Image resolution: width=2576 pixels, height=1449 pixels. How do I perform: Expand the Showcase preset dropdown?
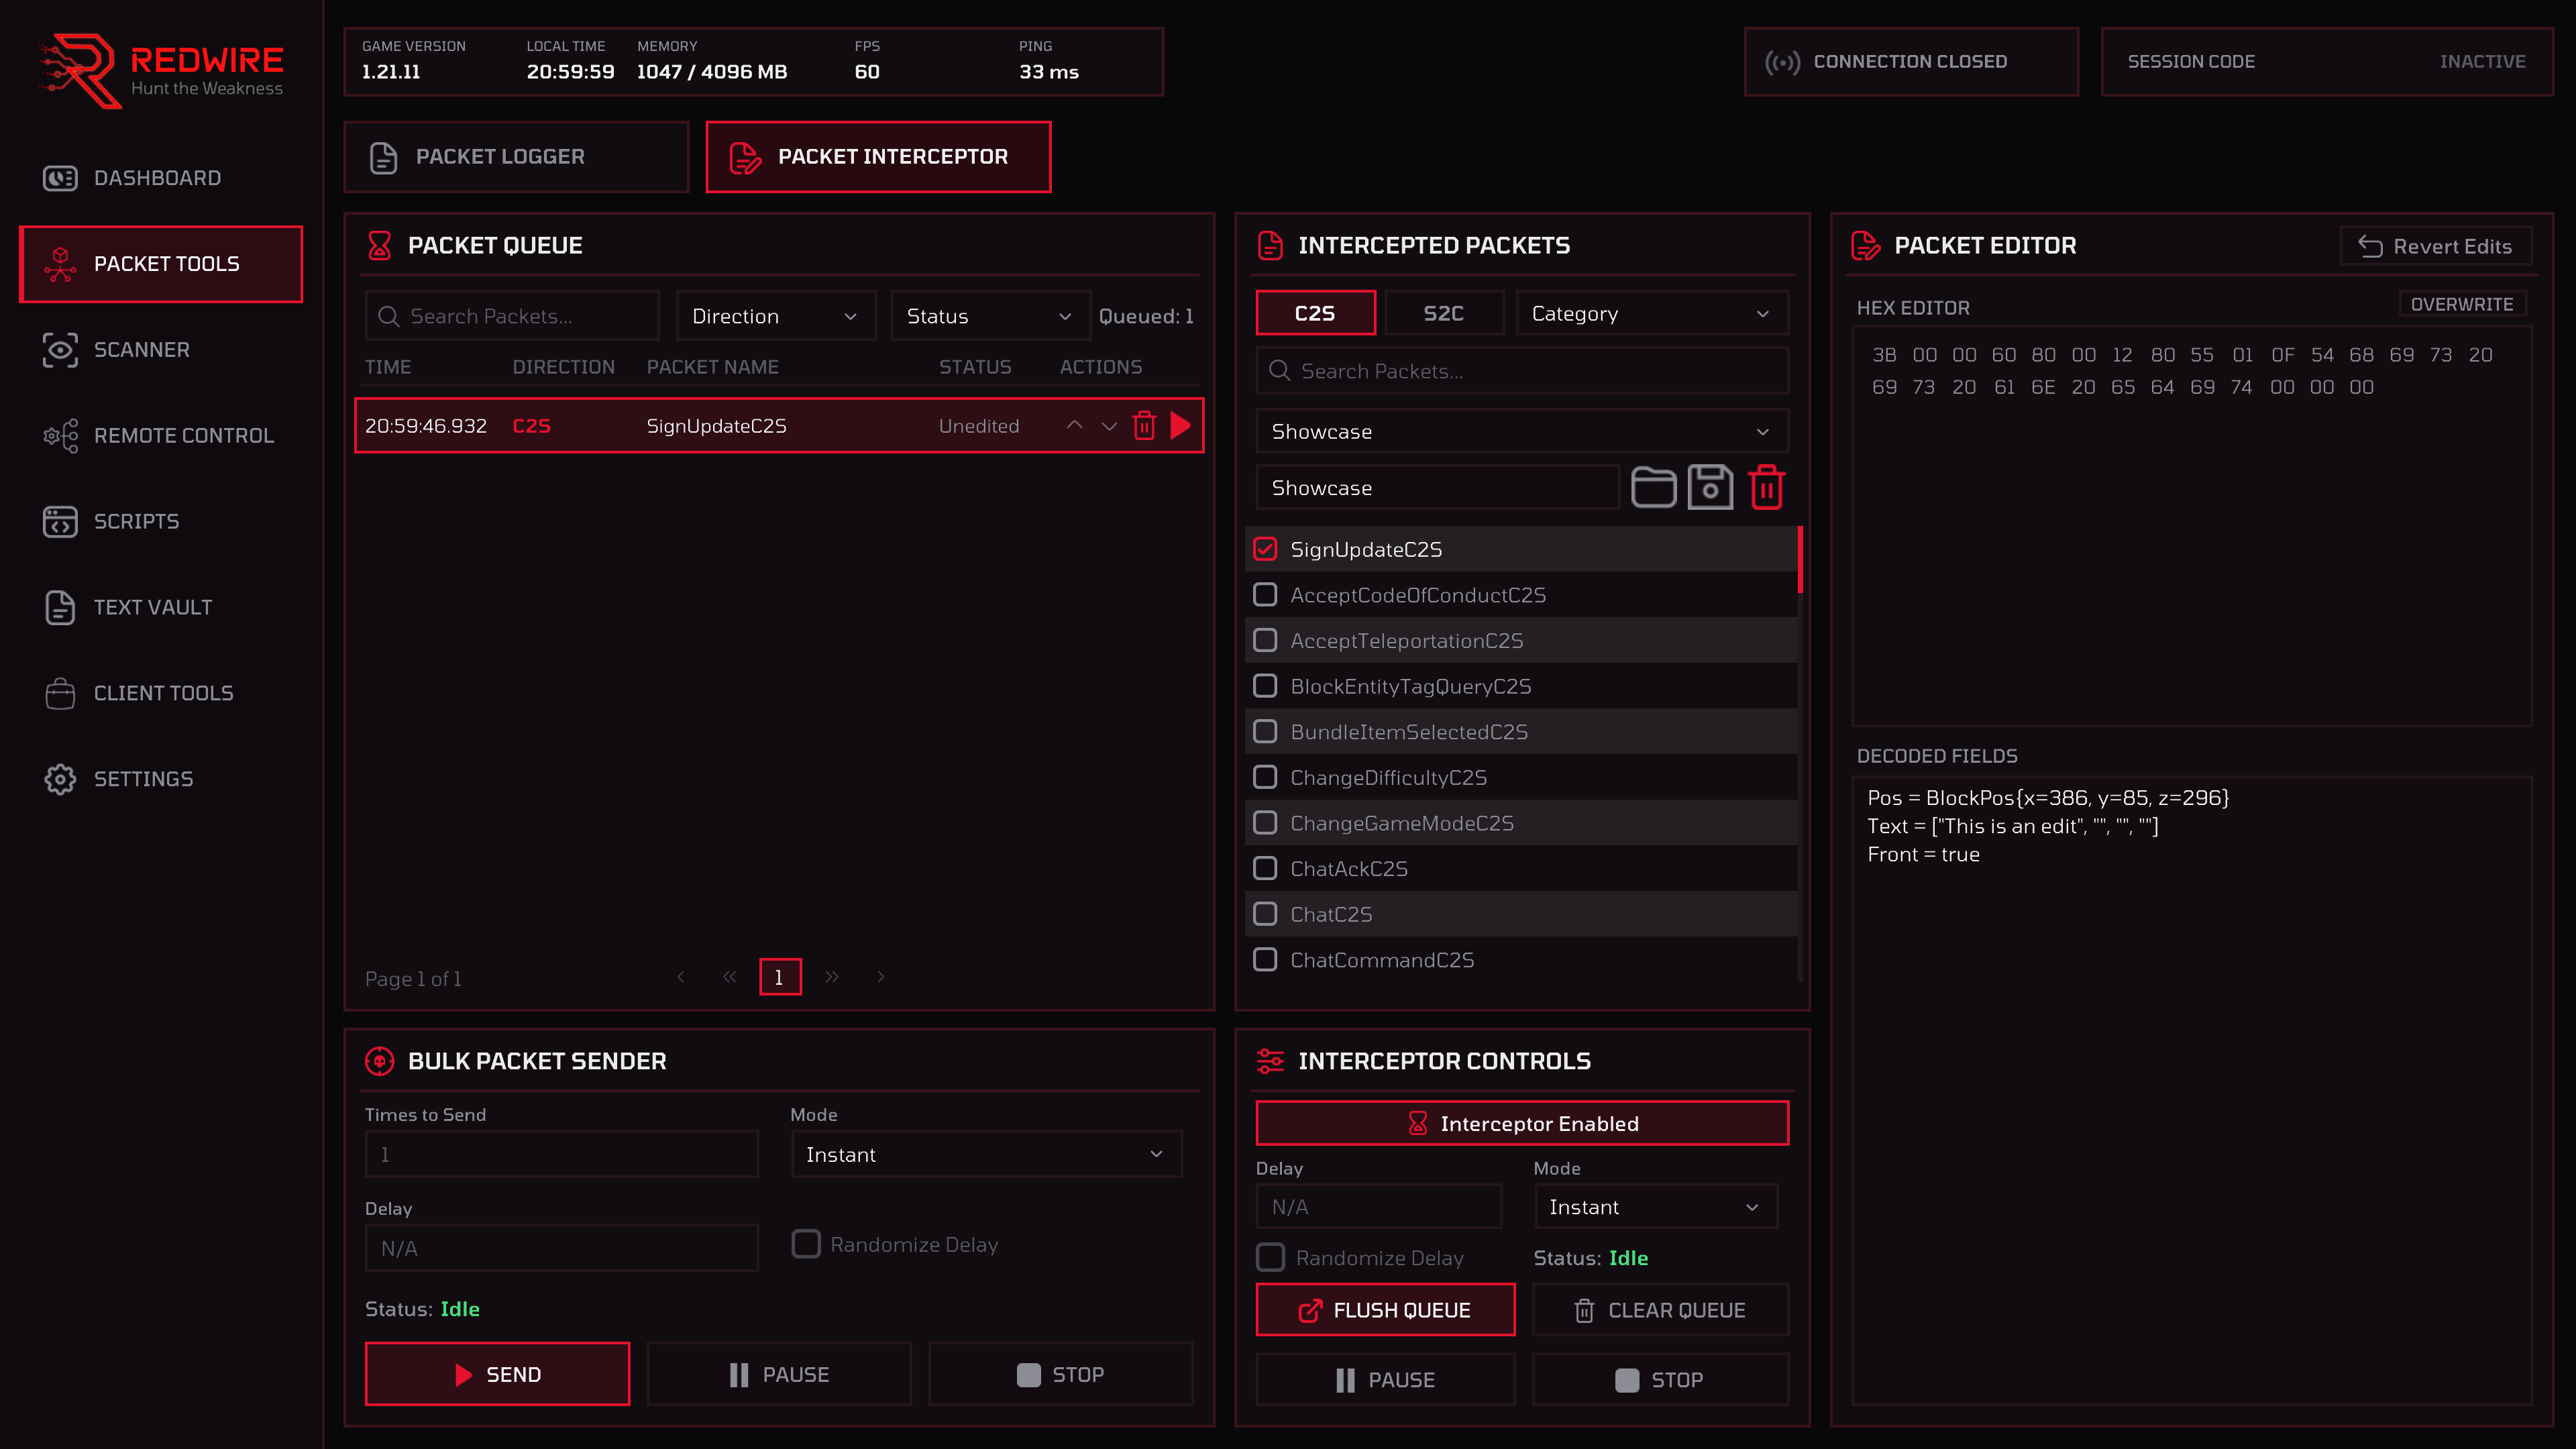[1522, 432]
